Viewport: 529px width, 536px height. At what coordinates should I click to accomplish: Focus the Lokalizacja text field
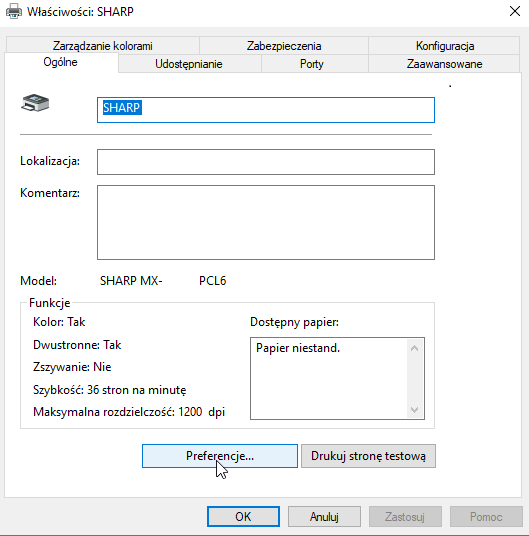266,162
